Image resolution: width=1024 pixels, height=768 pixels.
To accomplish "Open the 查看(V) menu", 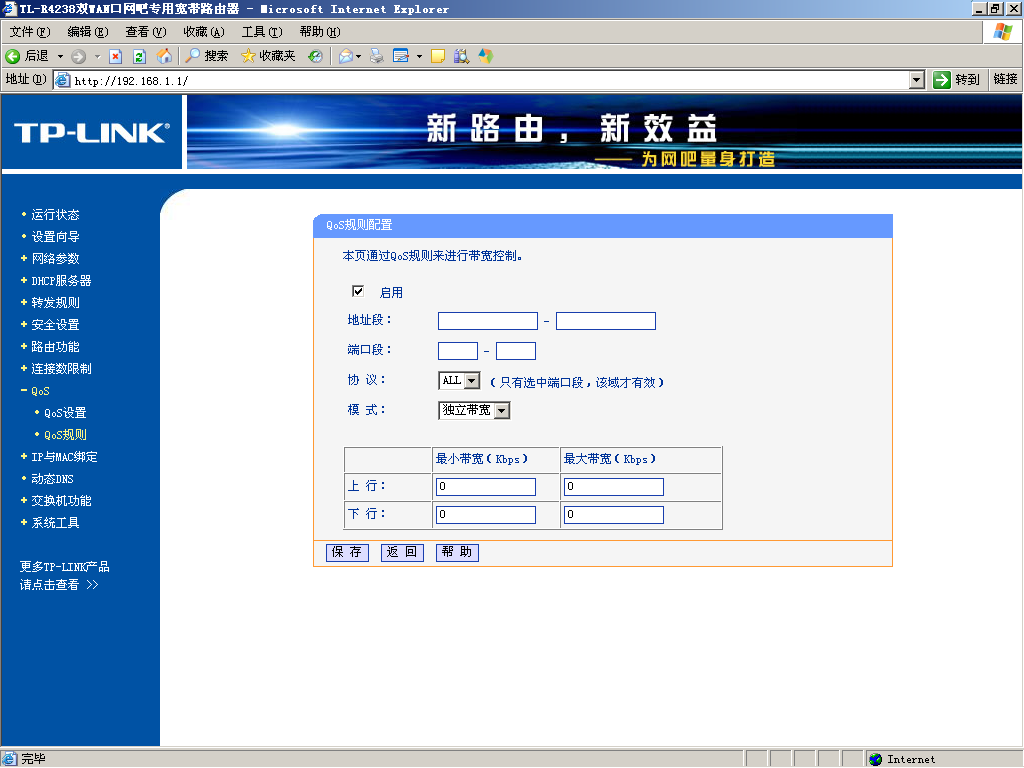I will tap(146, 32).
